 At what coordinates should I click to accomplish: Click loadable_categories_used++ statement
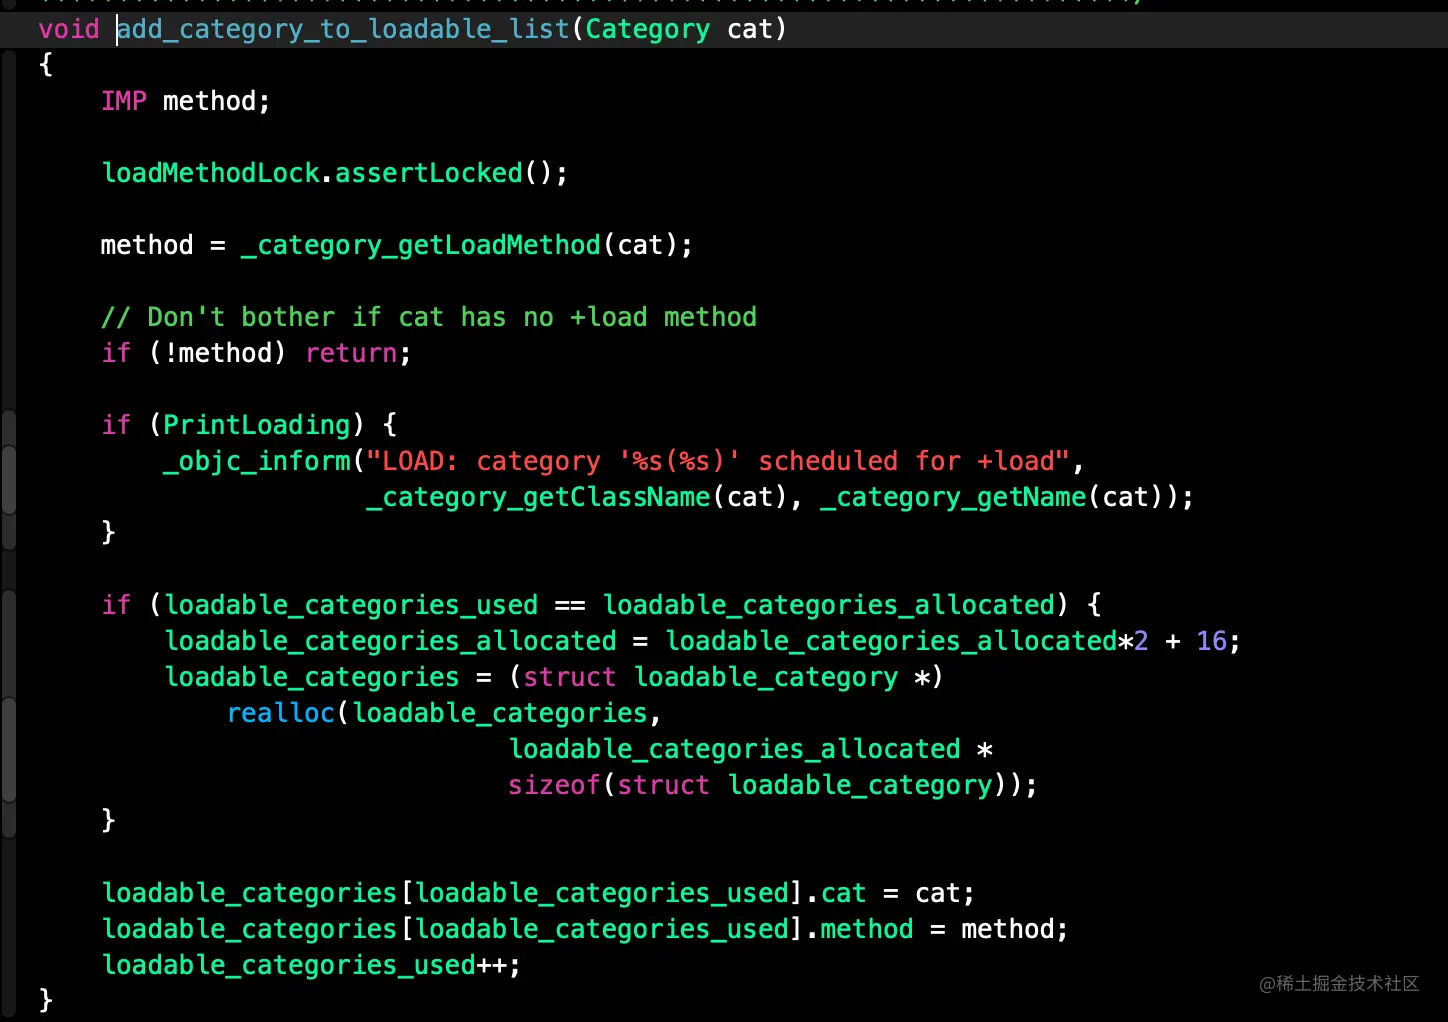point(311,965)
